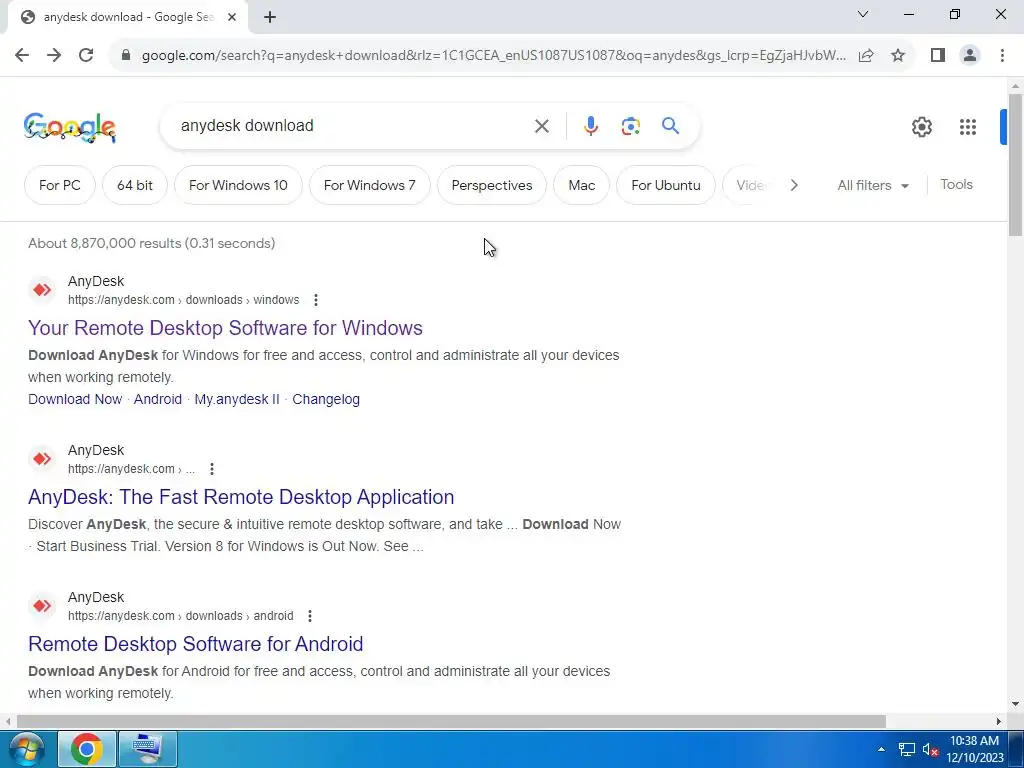The height and width of the screenshot is (768, 1024).
Task: Open the tab search chevron in title bar
Action: tap(863, 14)
